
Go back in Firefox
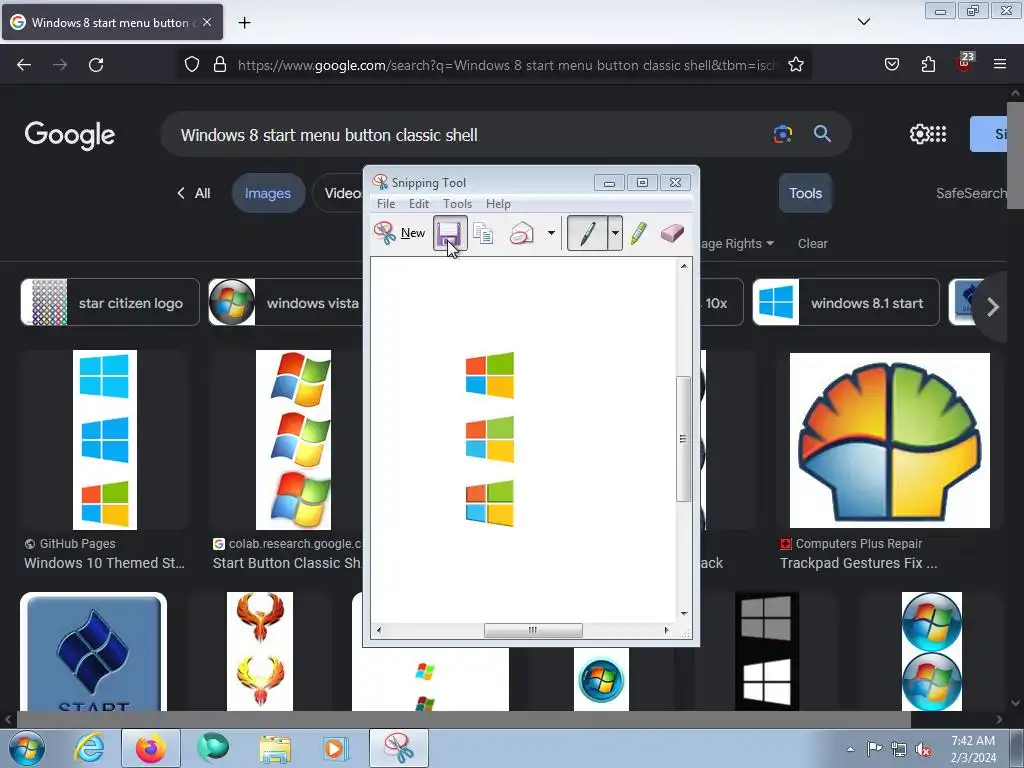[x=24, y=65]
